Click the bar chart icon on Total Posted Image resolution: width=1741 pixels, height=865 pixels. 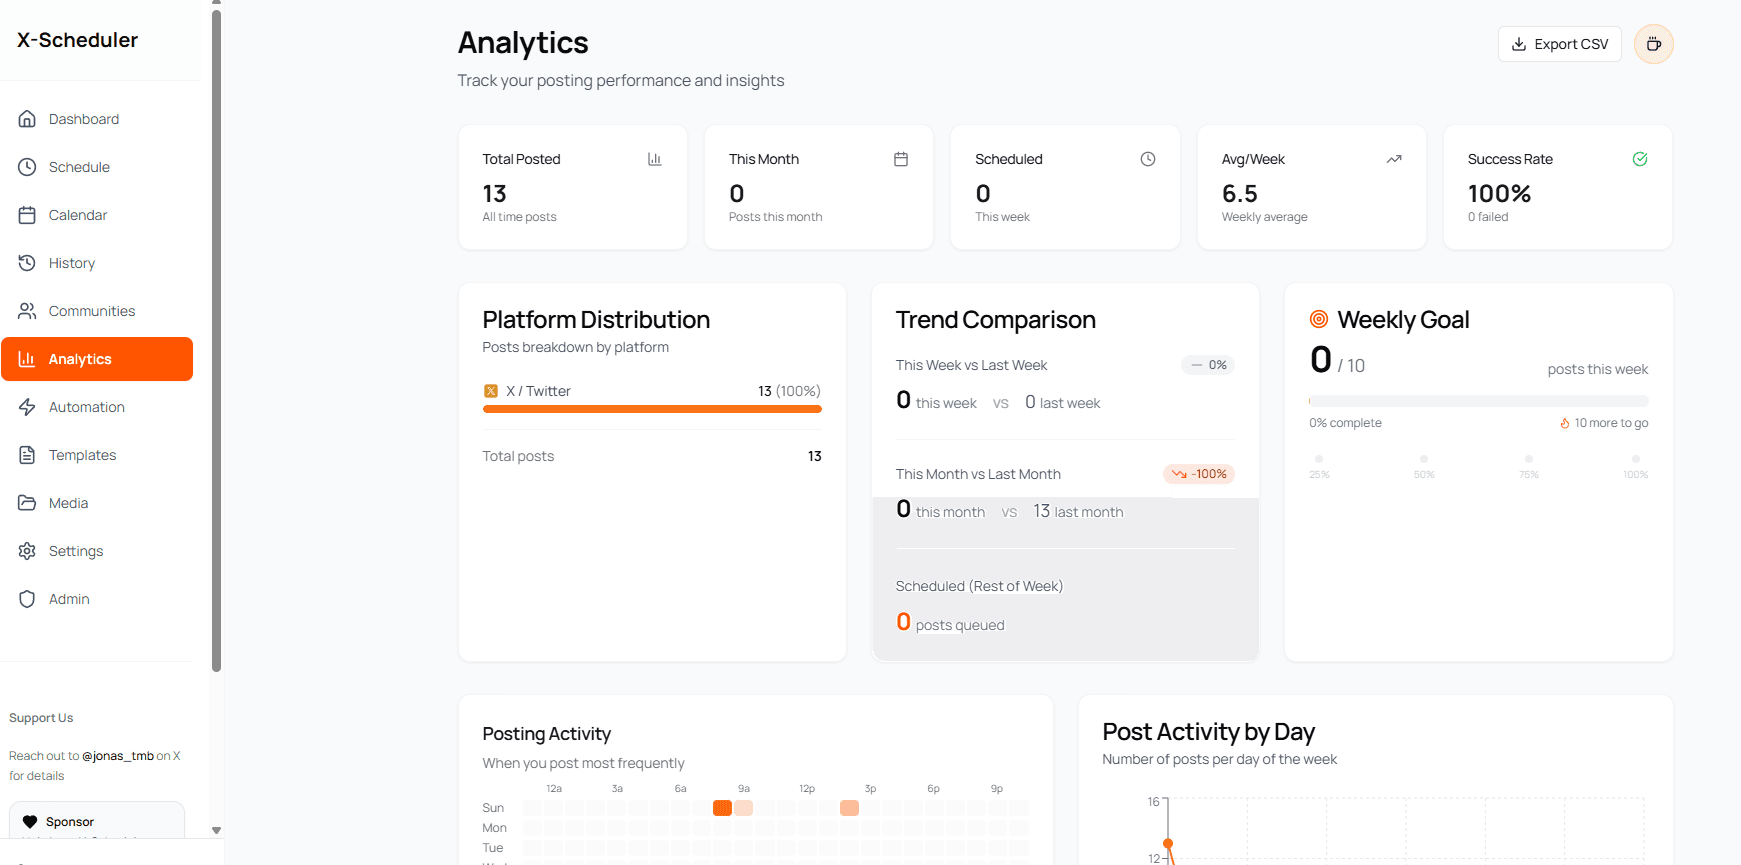click(655, 159)
